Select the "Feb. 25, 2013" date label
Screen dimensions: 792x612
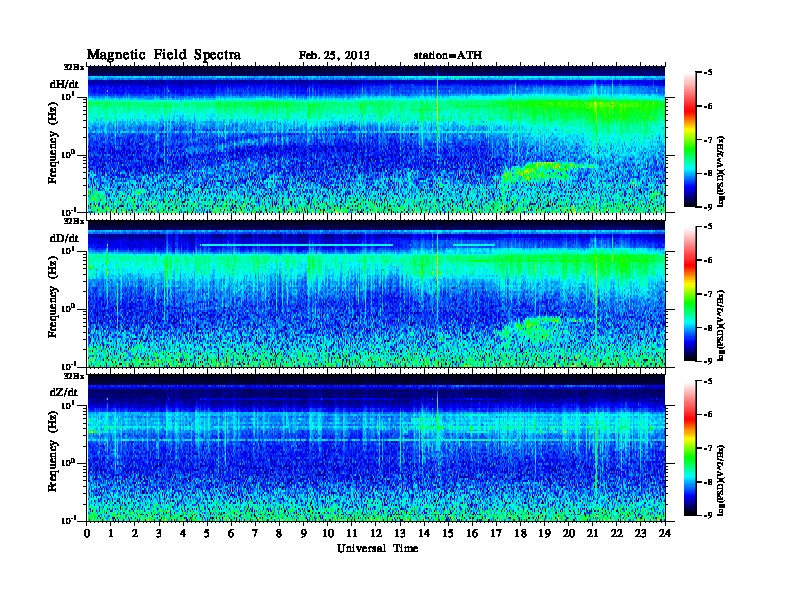point(334,56)
